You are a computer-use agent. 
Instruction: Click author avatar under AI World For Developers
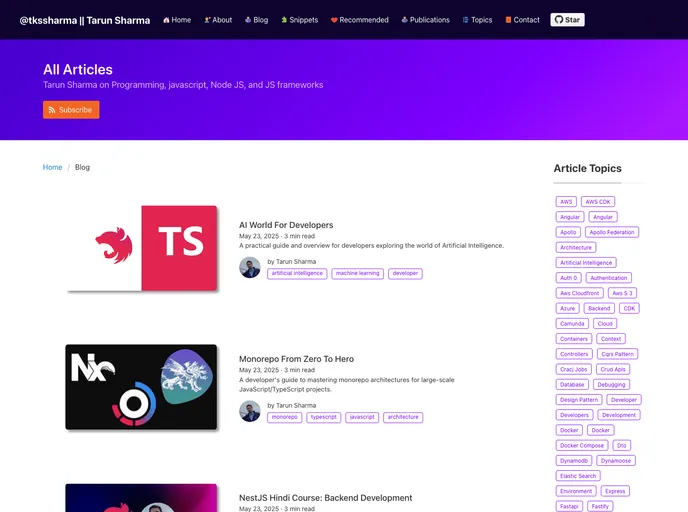(x=250, y=267)
